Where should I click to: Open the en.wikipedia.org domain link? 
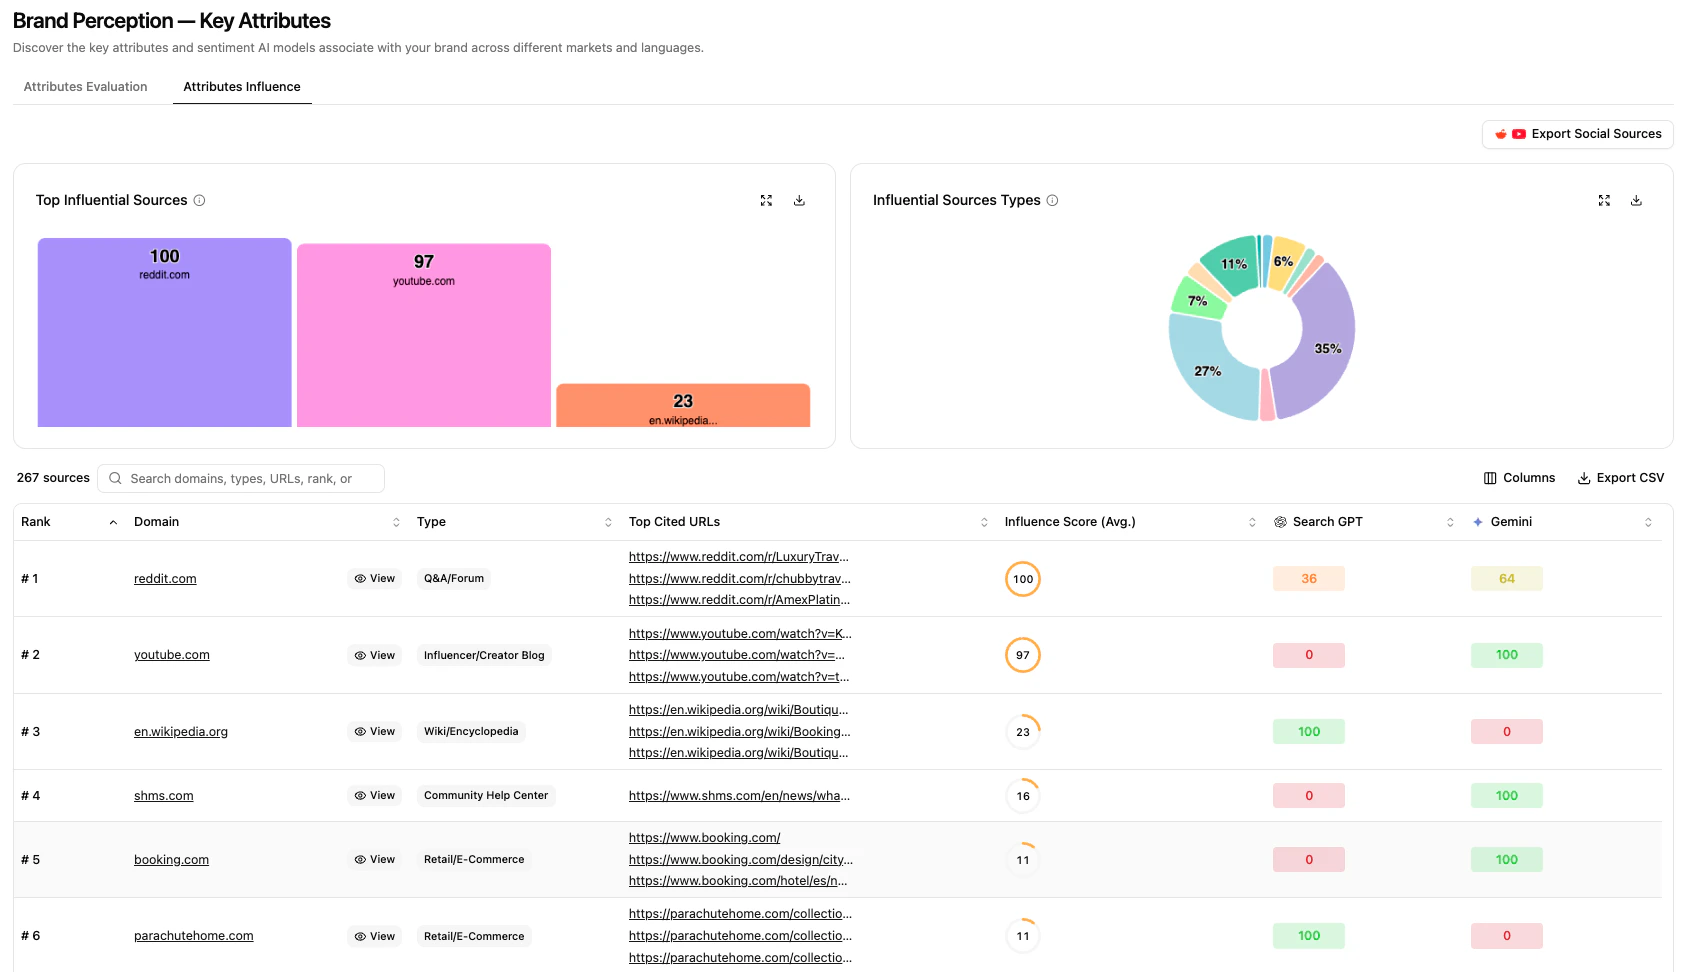tap(181, 732)
